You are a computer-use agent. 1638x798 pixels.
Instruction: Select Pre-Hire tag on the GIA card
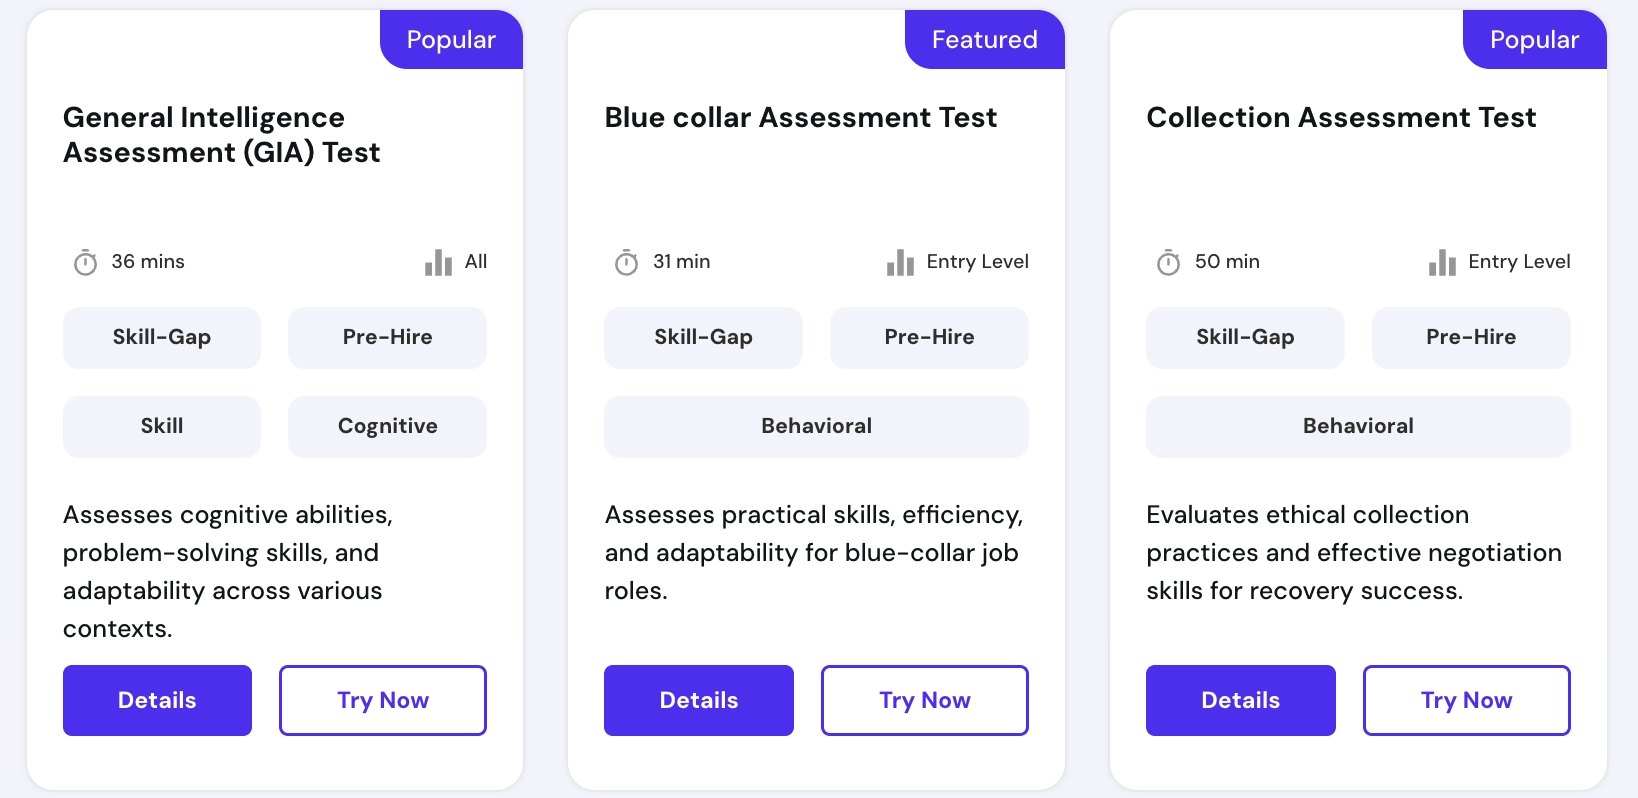point(388,337)
